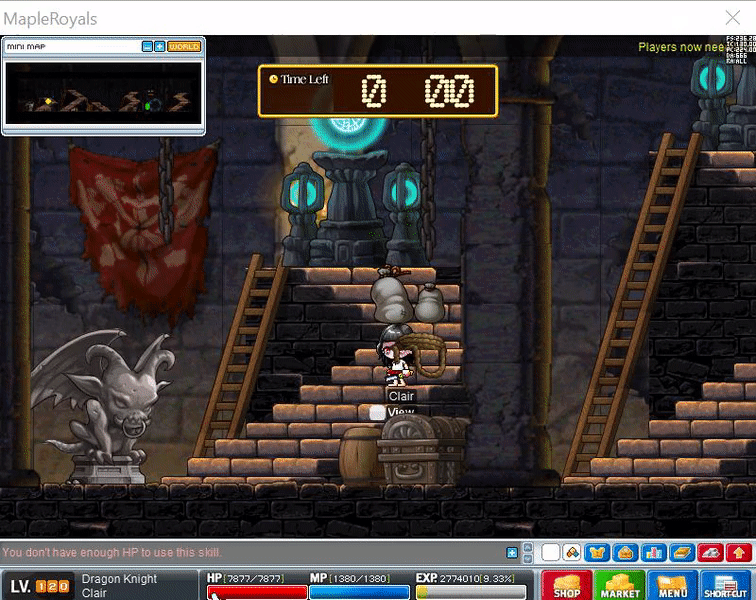Open the equipment window shirt icon
The width and height of the screenshot is (756, 600).
(x=597, y=553)
